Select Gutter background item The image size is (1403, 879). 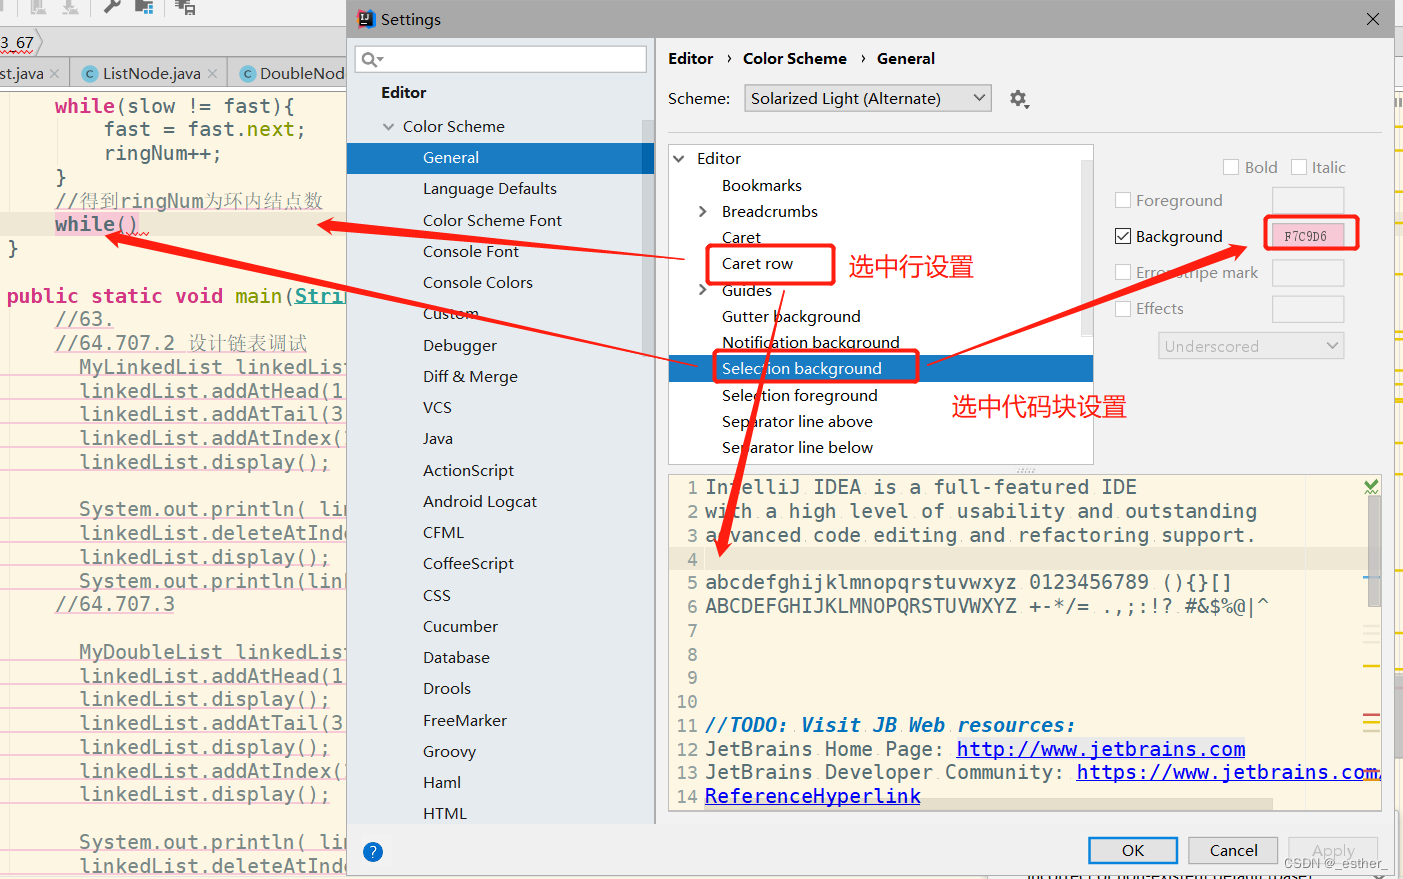point(791,317)
